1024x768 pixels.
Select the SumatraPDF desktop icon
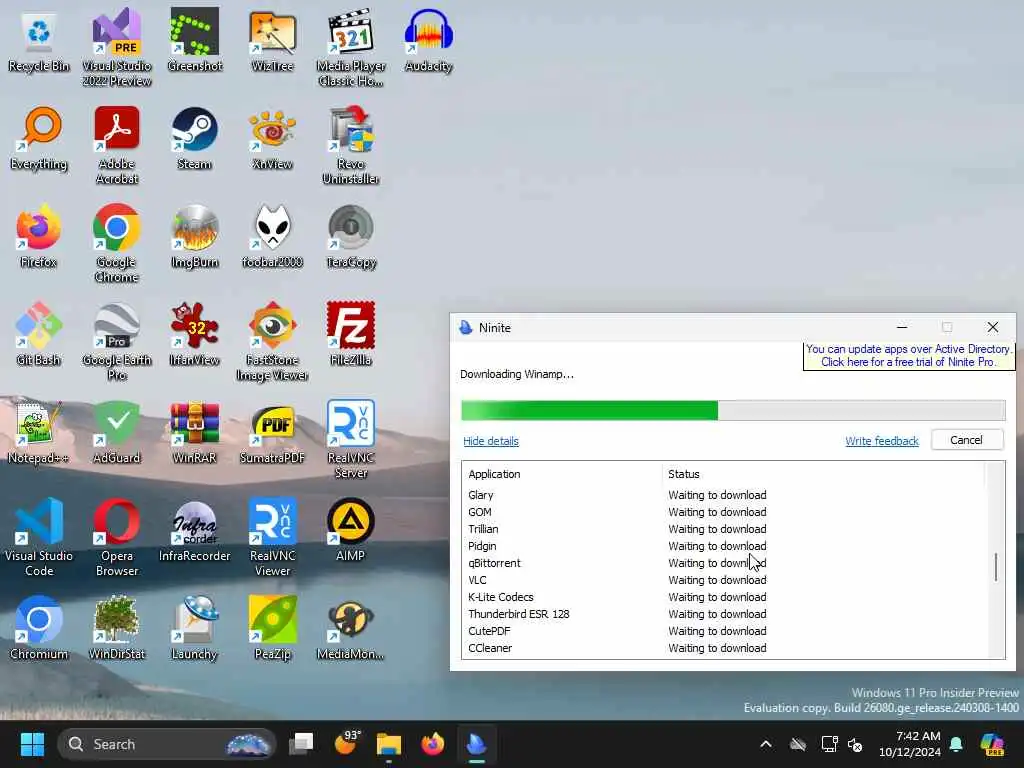272,433
